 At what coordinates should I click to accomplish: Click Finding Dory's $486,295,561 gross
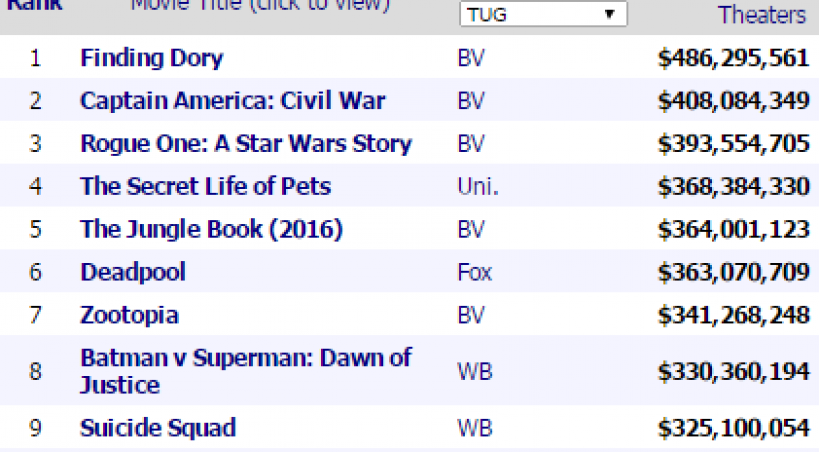(x=733, y=58)
